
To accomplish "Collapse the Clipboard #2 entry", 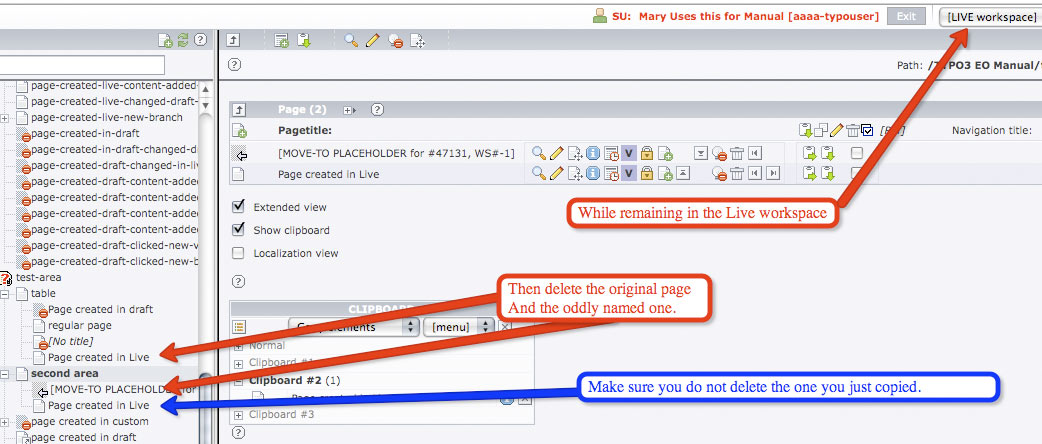I will click(239, 380).
